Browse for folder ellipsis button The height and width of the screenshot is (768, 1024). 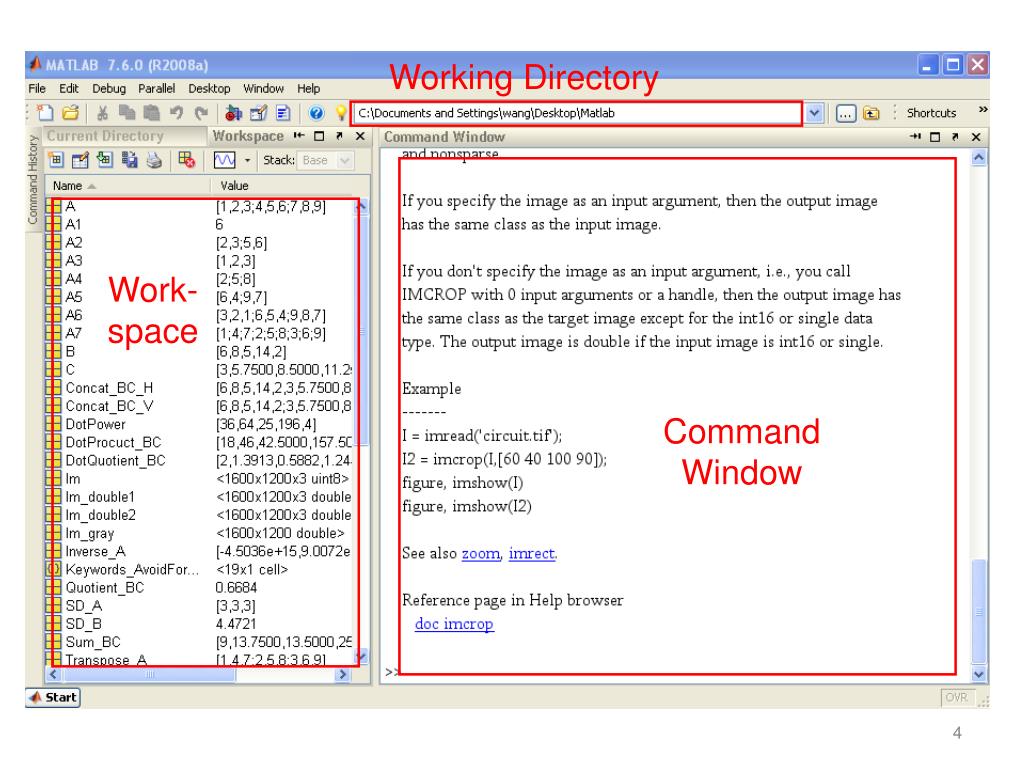pyautogui.click(x=845, y=114)
